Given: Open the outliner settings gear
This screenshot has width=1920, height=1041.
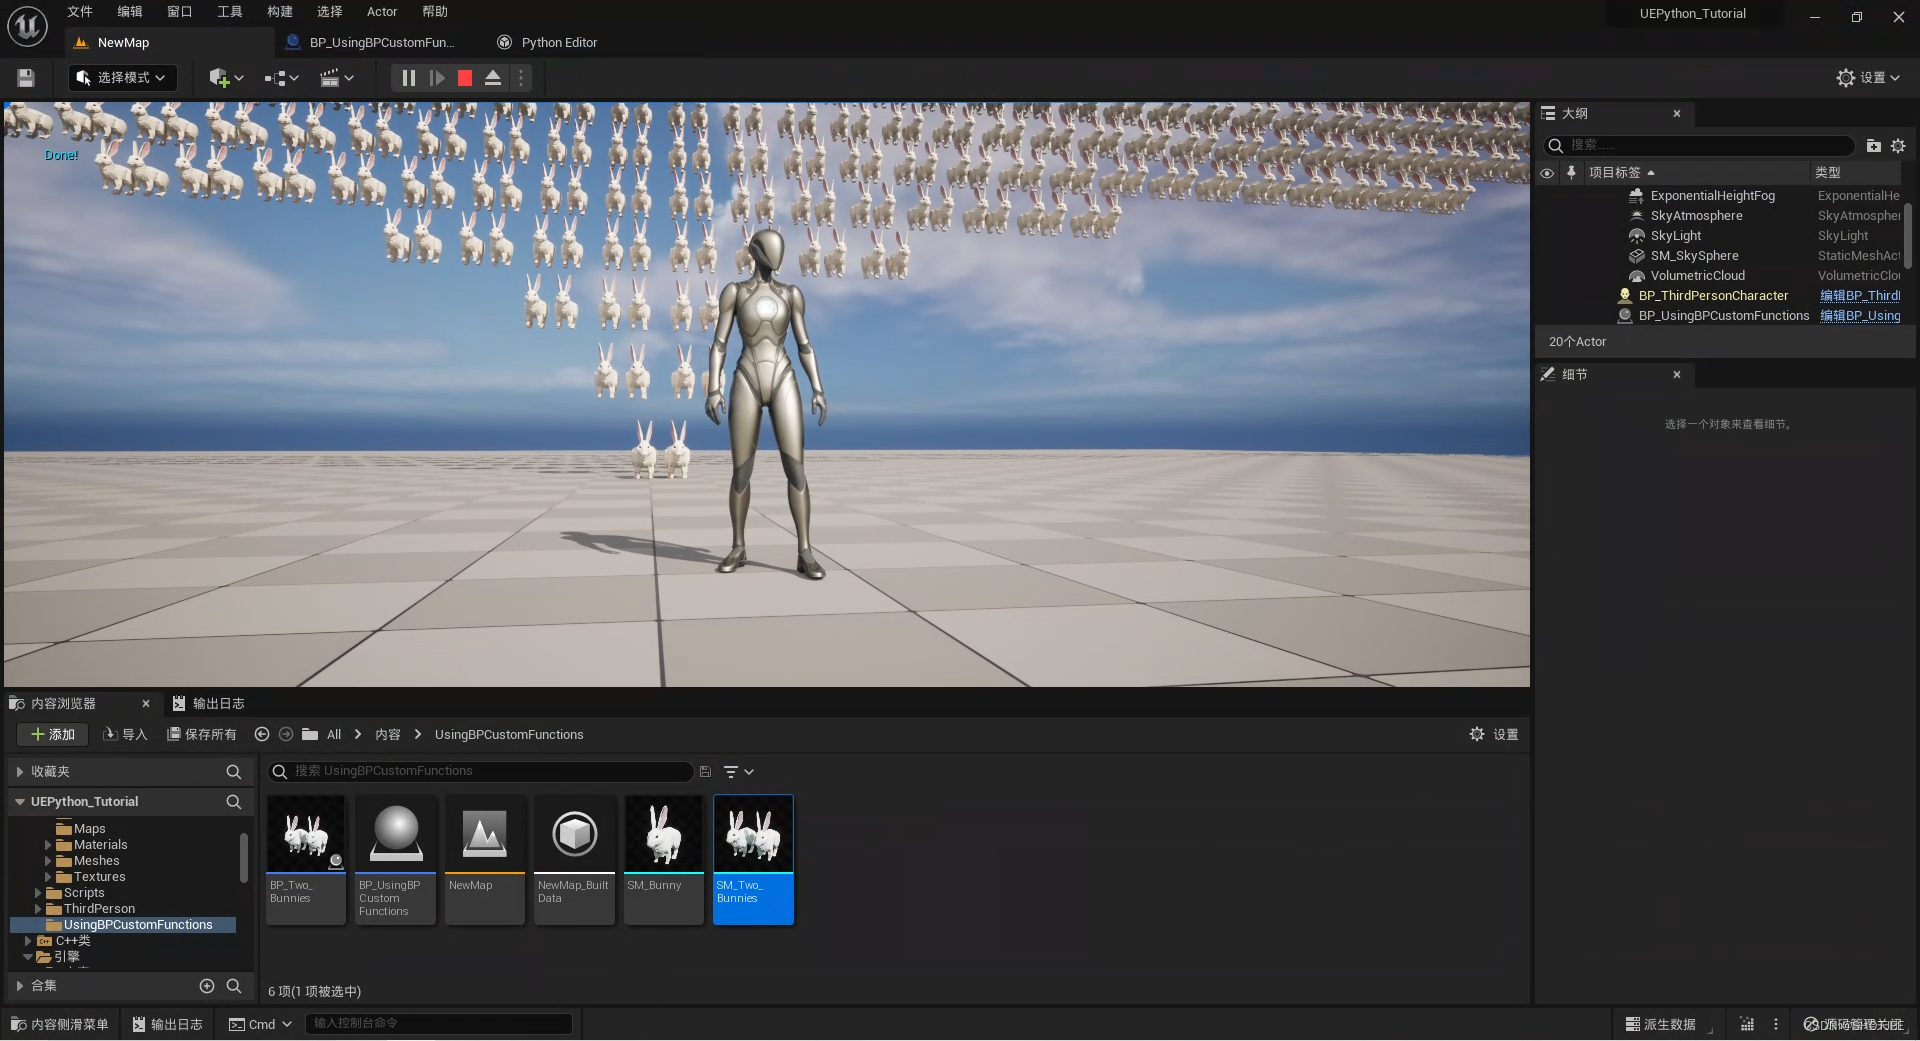Looking at the screenshot, I should 1898,146.
